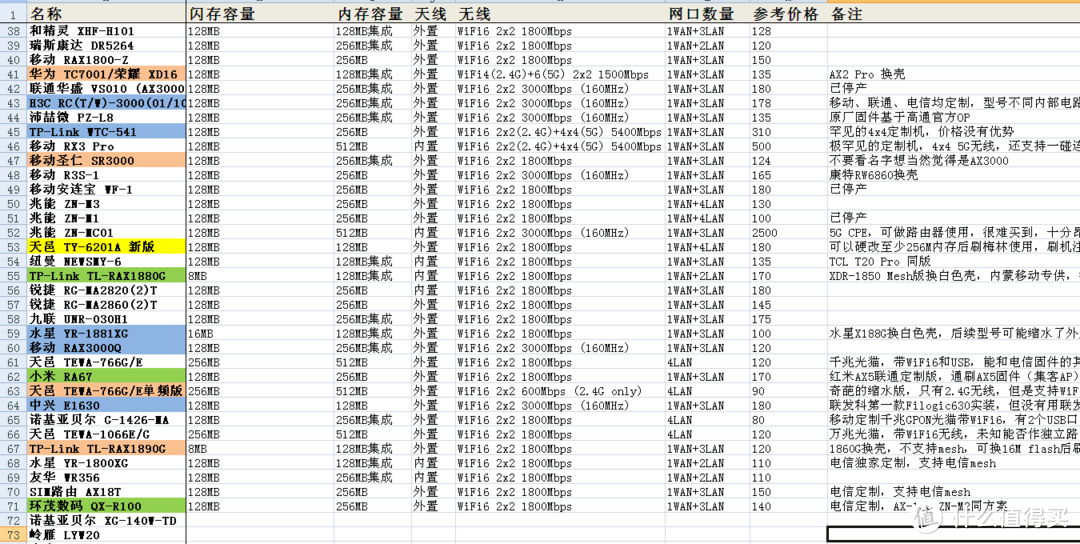Select the price cell 90
Viewport: 1080px width, 544px height.
tap(789, 391)
